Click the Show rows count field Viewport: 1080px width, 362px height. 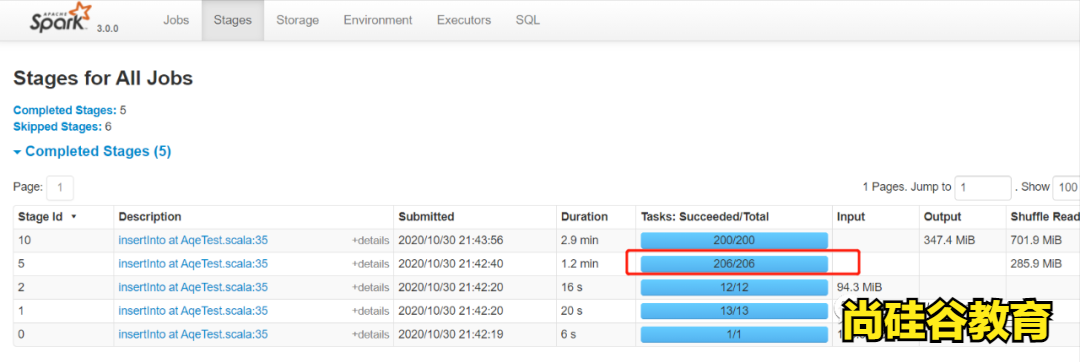pos(1066,187)
